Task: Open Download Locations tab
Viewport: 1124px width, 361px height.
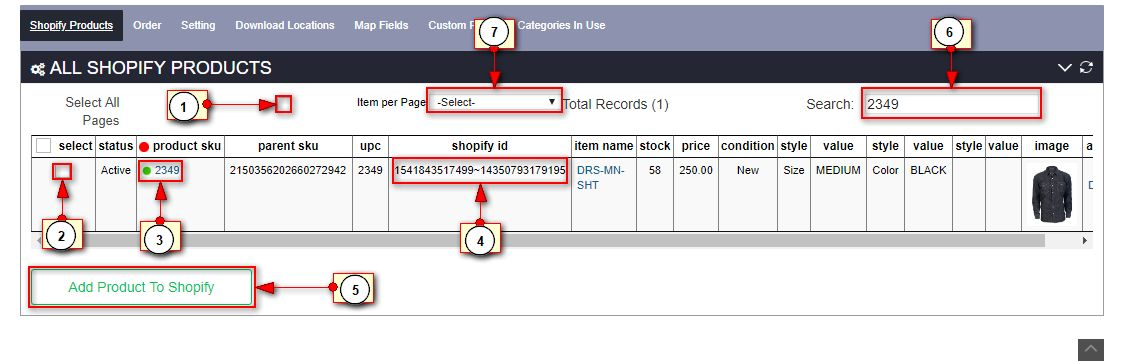Action: [285, 25]
